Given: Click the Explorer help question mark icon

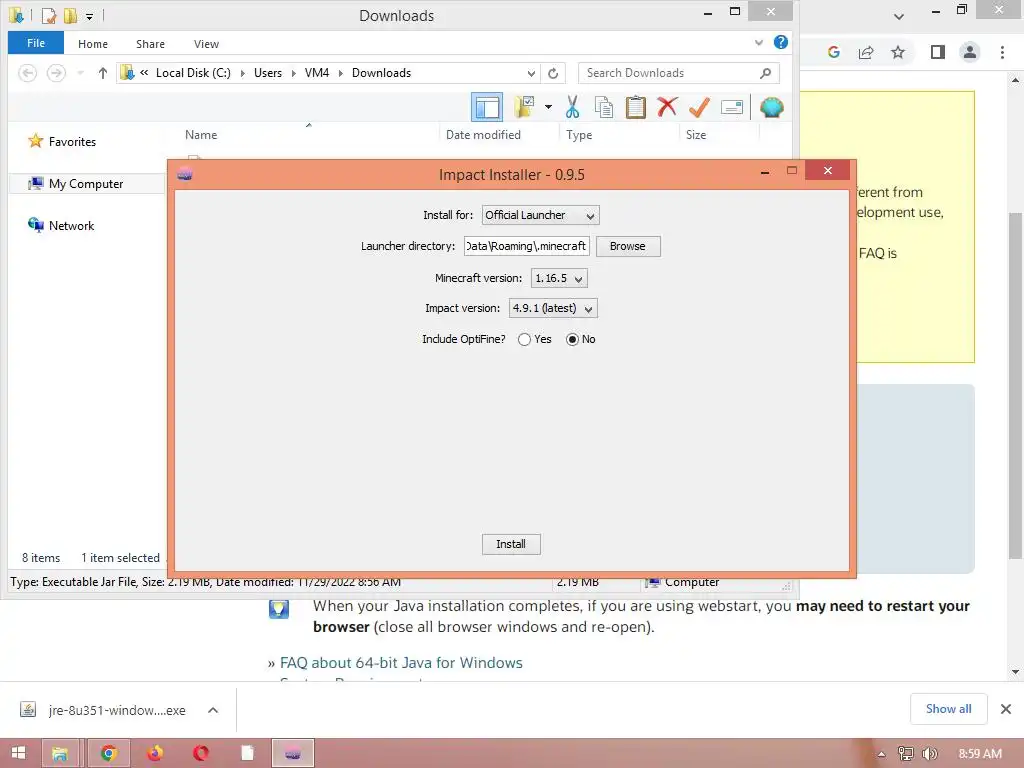Looking at the screenshot, I should pyautogui.click(x=780, y=42).
